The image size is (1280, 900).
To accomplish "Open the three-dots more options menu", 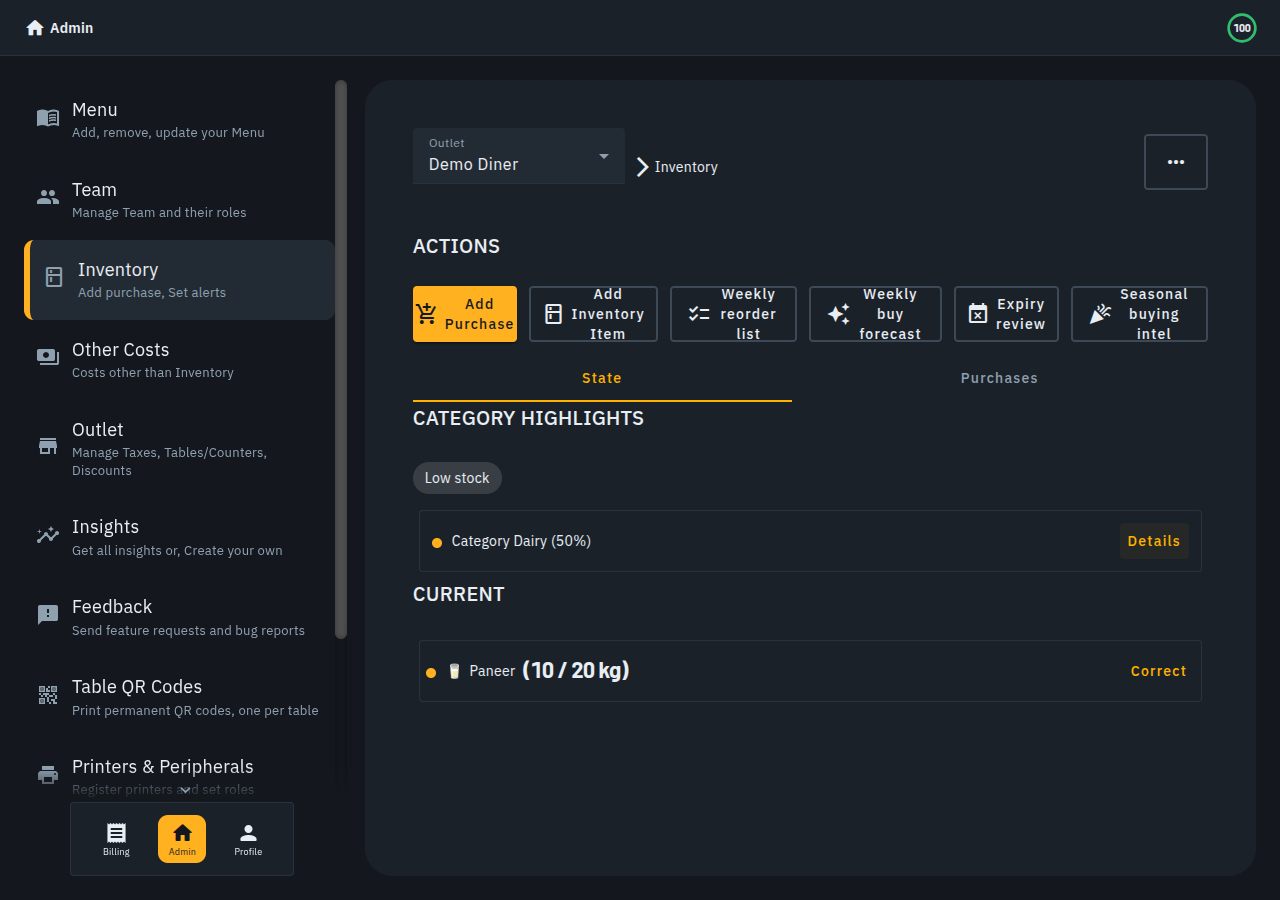I will [x=1176, y=162].
